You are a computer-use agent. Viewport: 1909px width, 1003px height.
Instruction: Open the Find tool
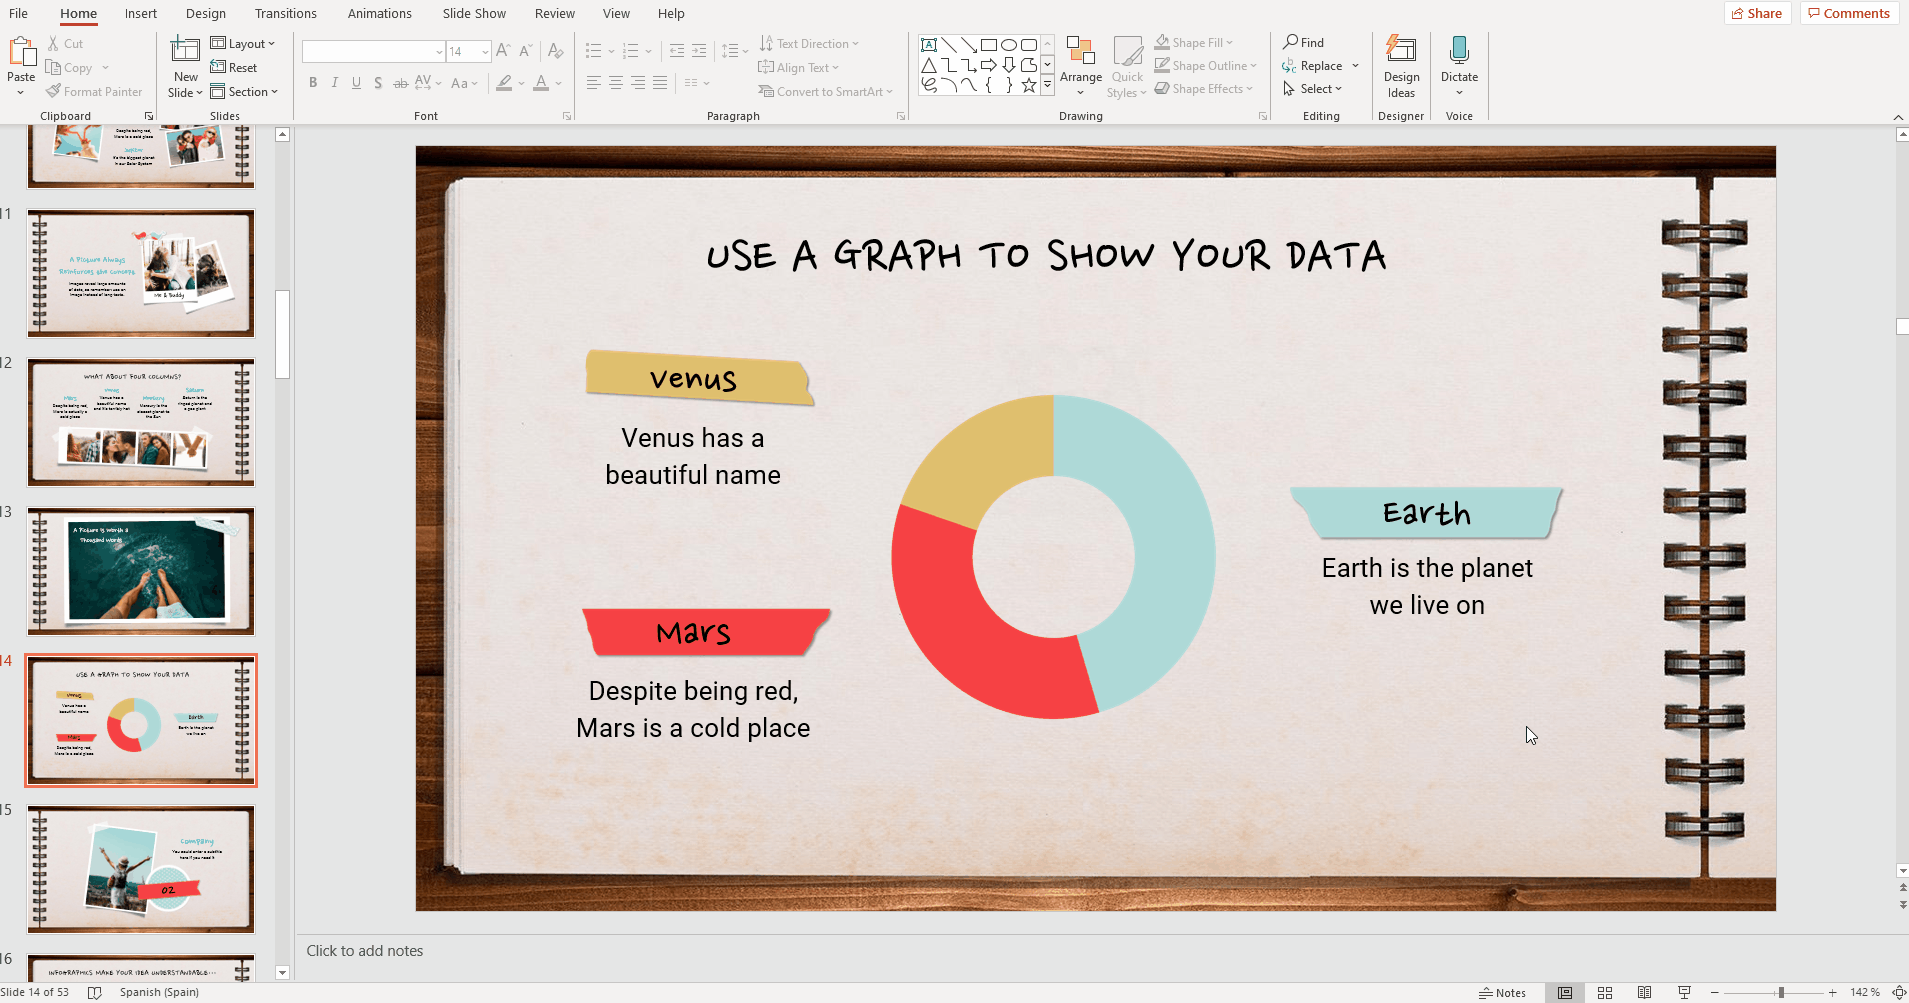(1305, 42)
